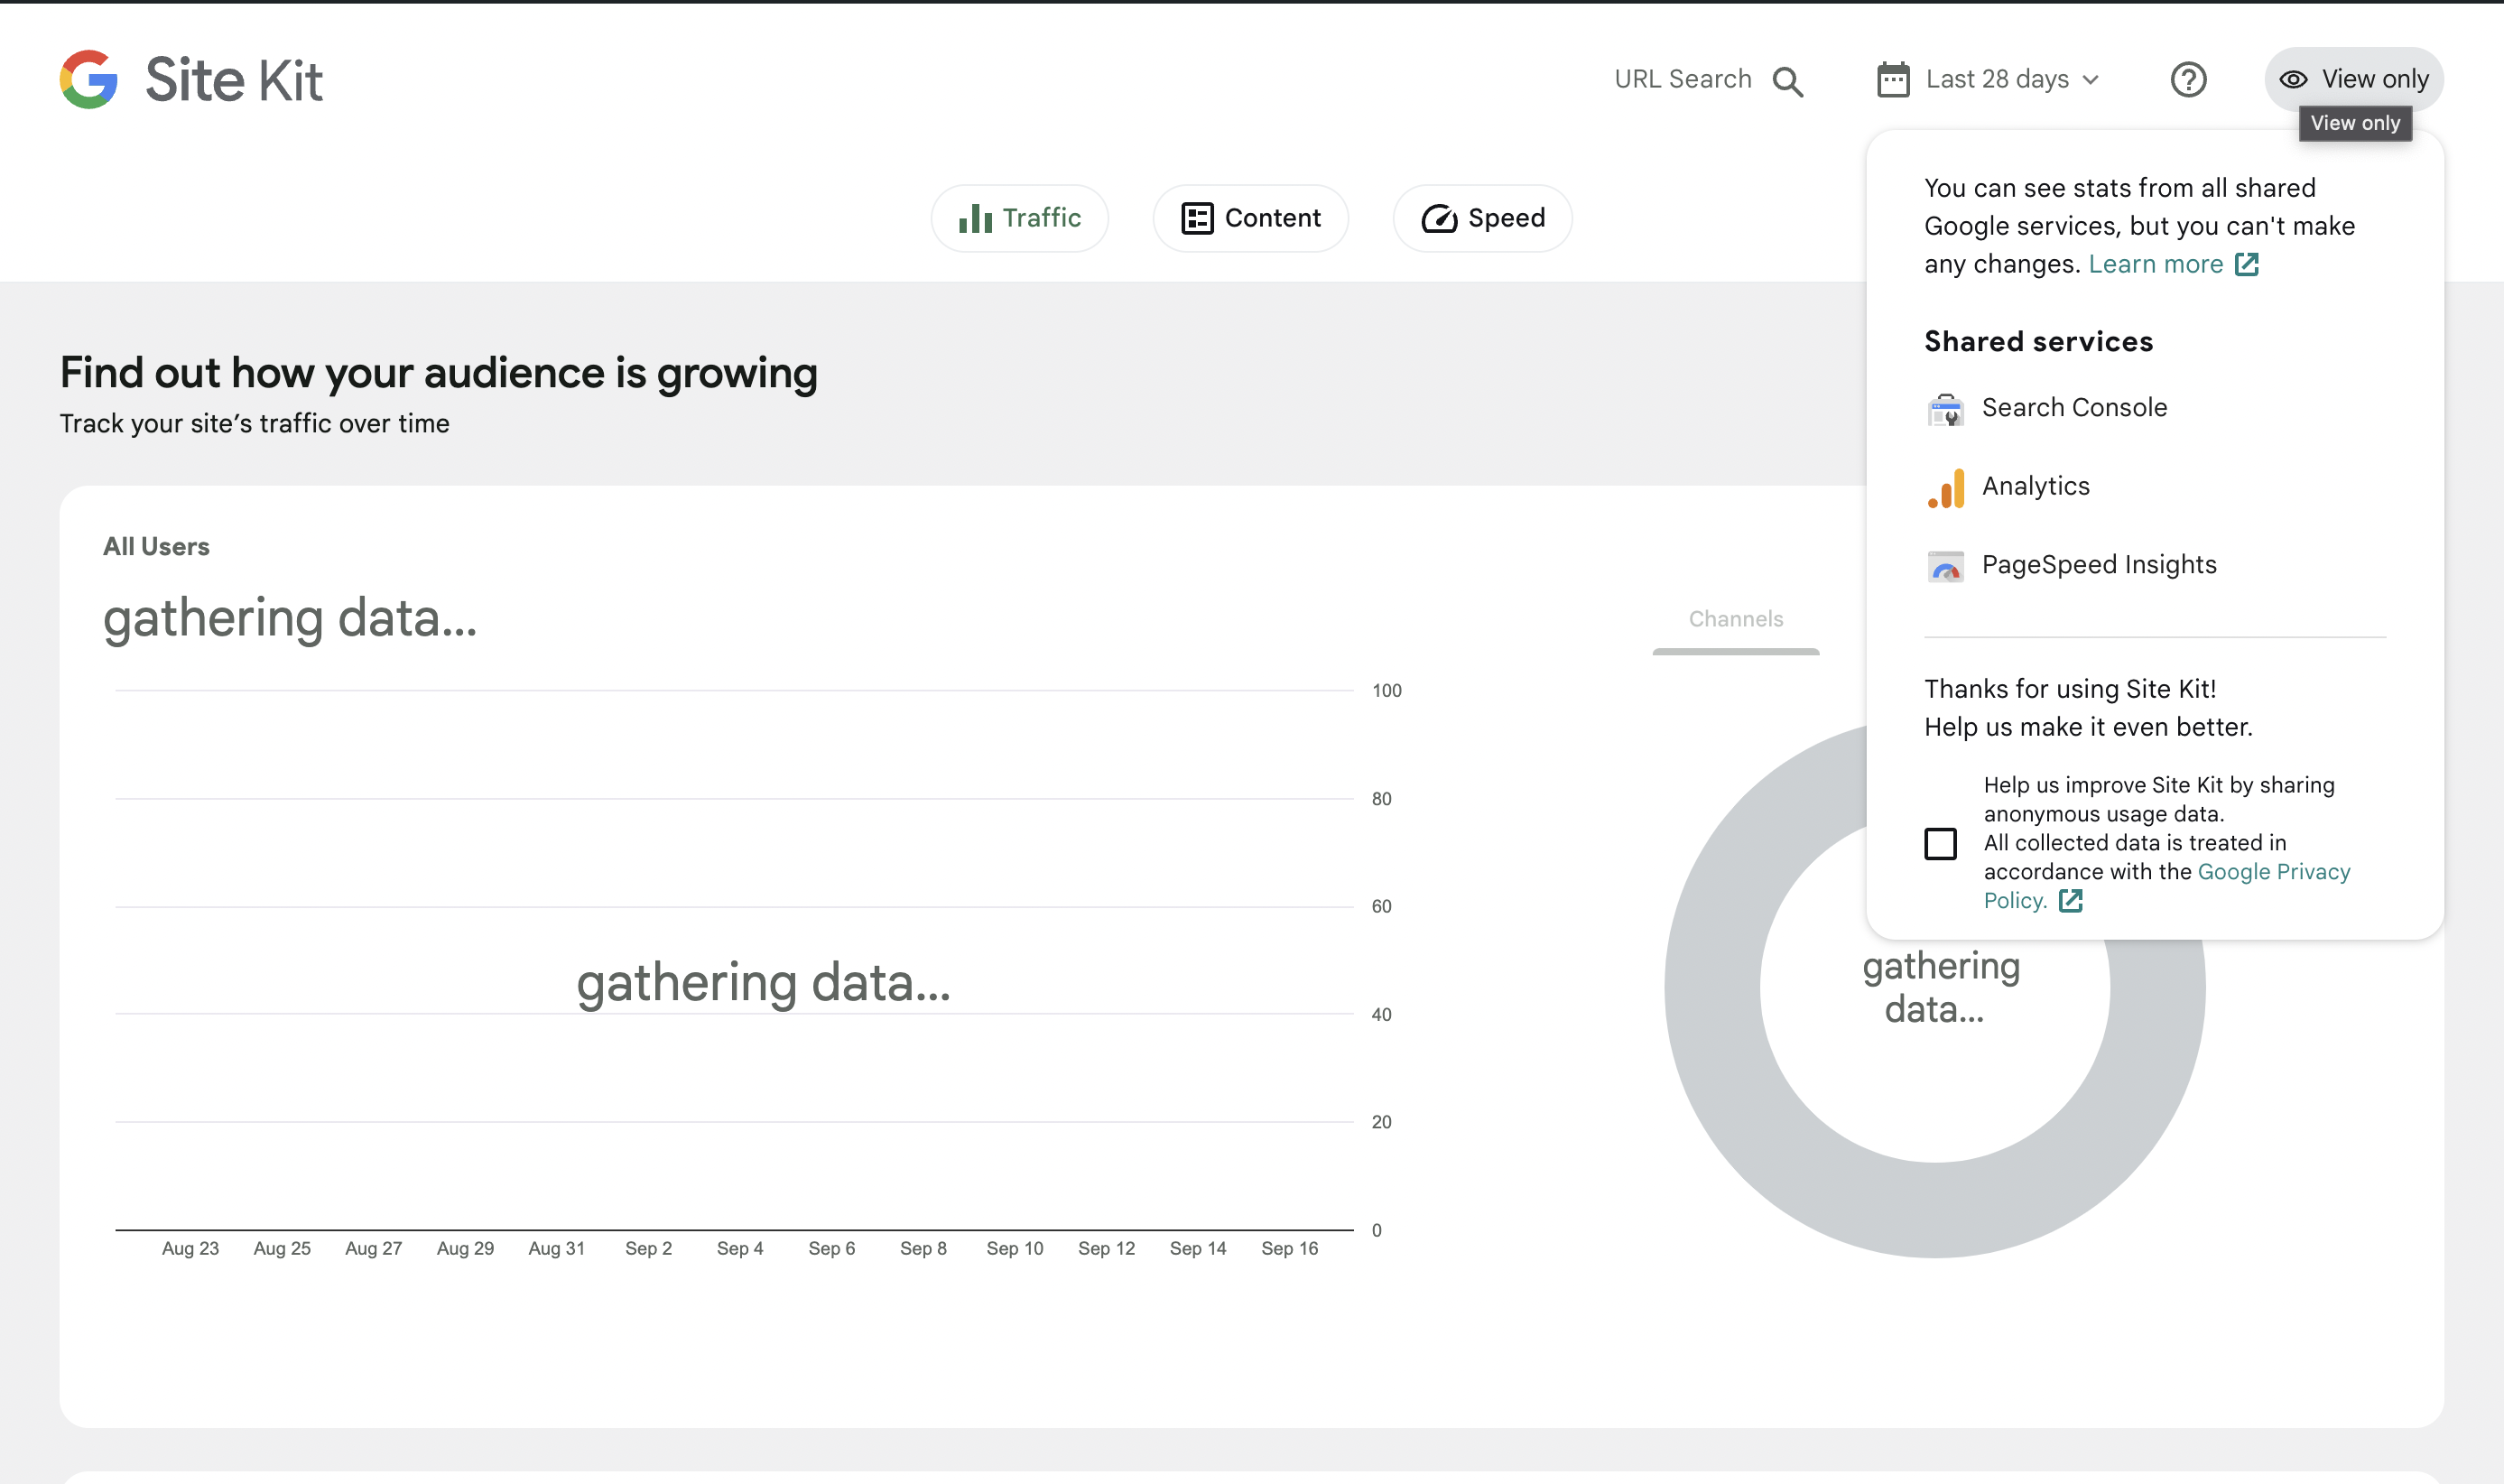This screenshot has height=1484, width=2504.
Task: Click the Analytics bar chart icon
Action: [x=1945, y=487]
